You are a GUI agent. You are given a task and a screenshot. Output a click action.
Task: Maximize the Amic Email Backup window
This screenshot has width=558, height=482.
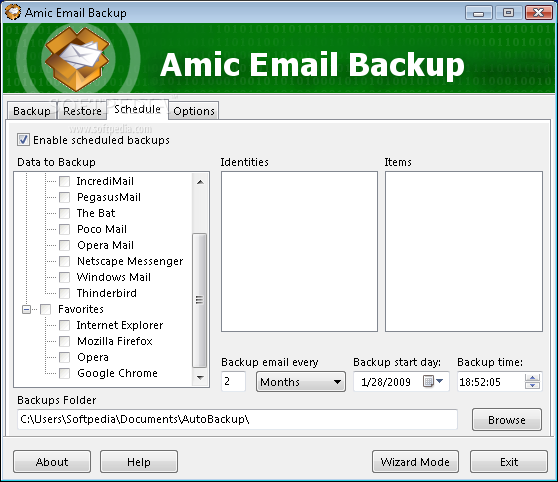(x=508, y=13)
